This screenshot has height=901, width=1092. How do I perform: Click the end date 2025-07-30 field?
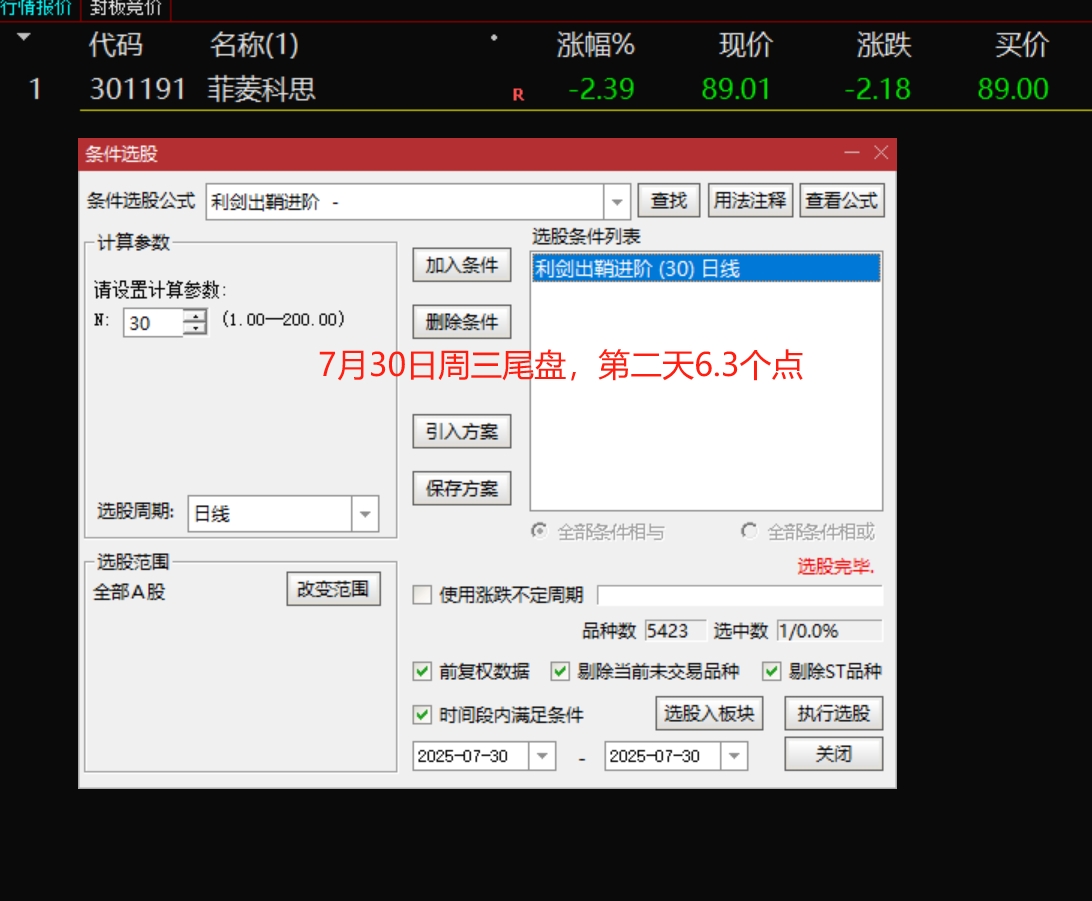point(663,756)
